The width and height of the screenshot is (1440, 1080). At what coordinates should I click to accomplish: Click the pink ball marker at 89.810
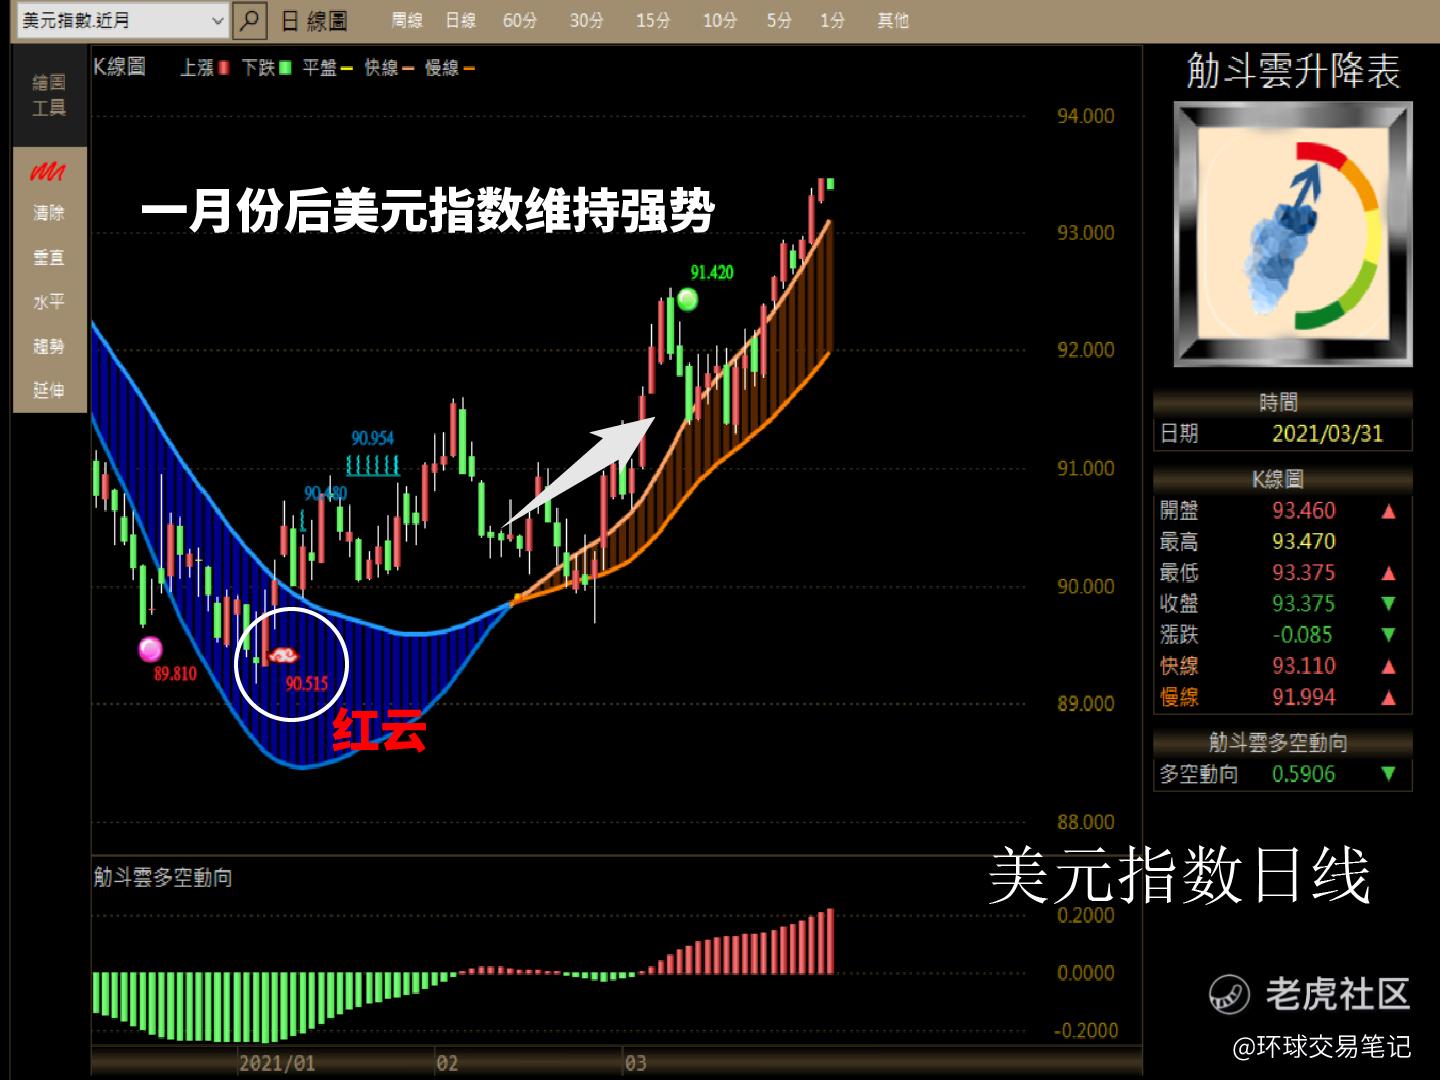click(x=150, y=649)
